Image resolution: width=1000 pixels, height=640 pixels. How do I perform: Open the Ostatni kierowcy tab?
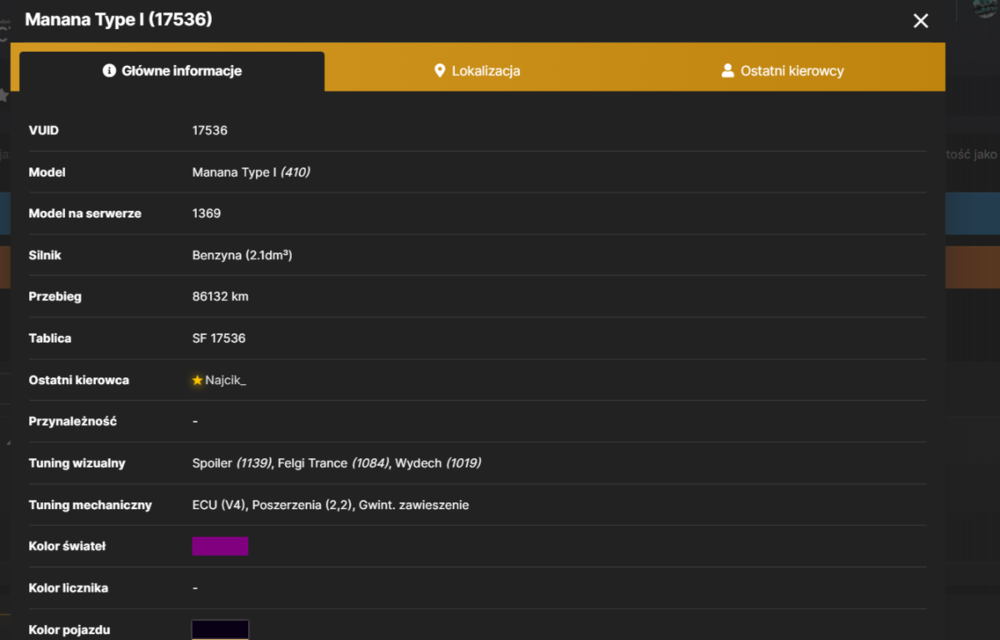click(x=783, y=71)
